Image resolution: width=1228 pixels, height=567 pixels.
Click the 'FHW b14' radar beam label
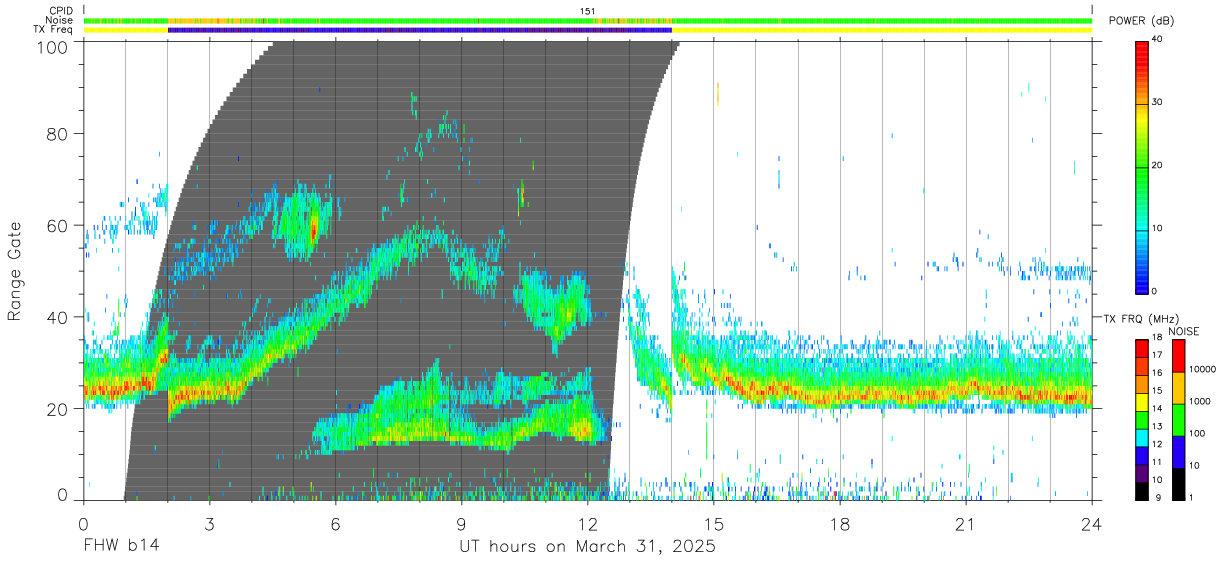pyautogui.click(x=121, y=547)
